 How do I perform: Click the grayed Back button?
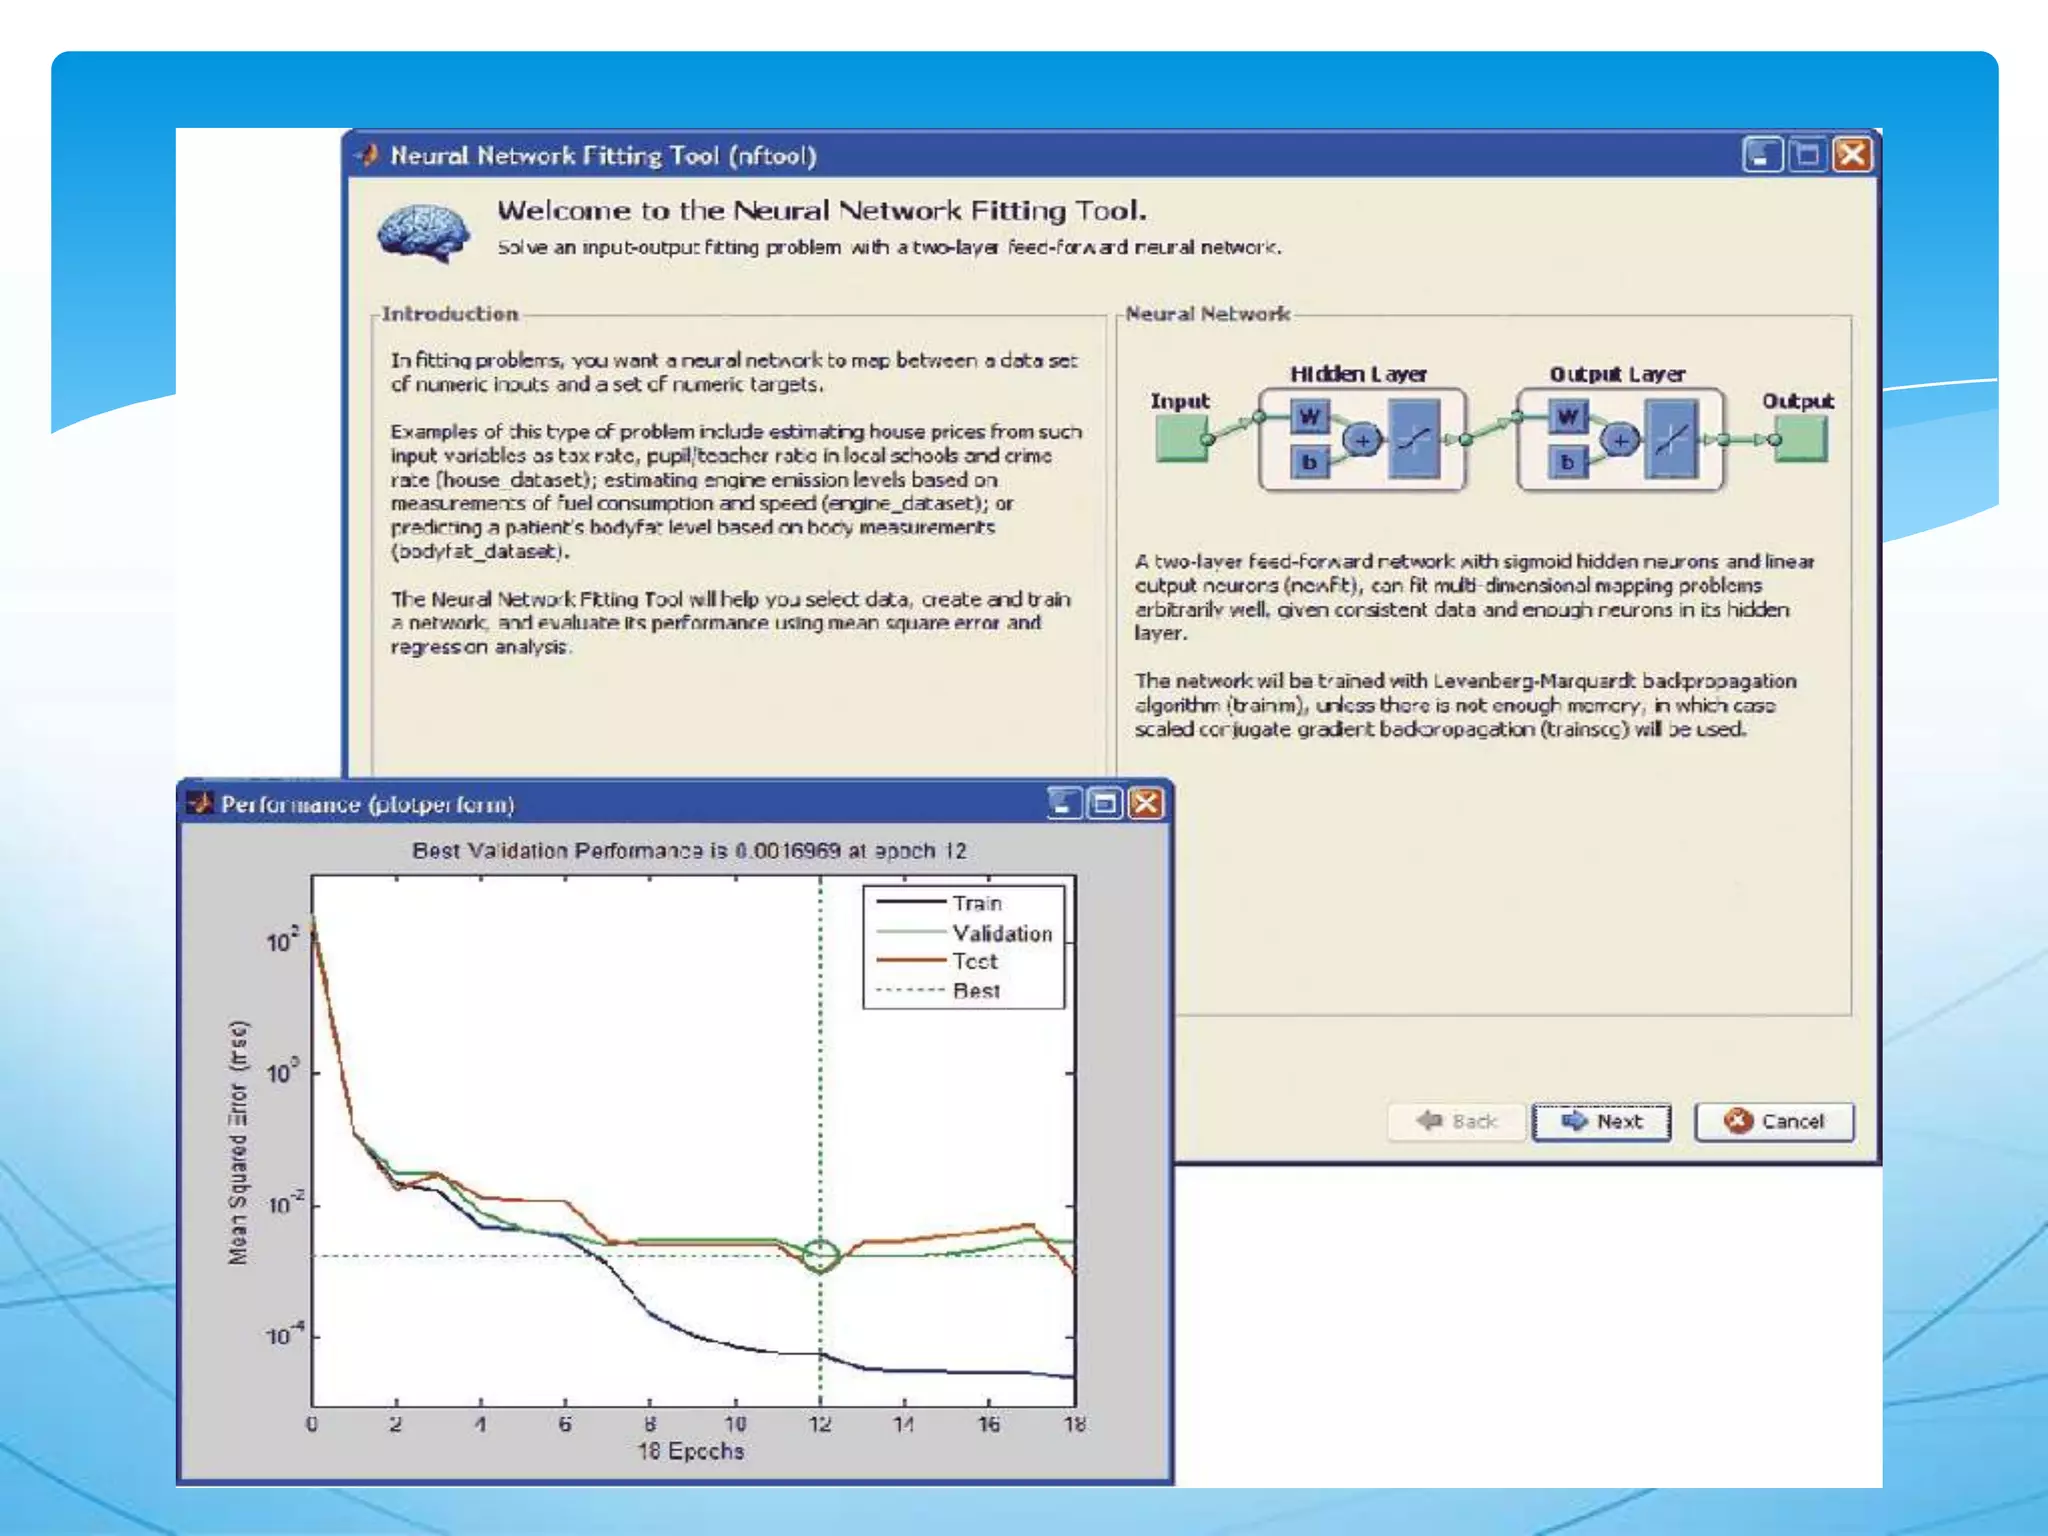pyautogui.click(x=1457, y=1121)
